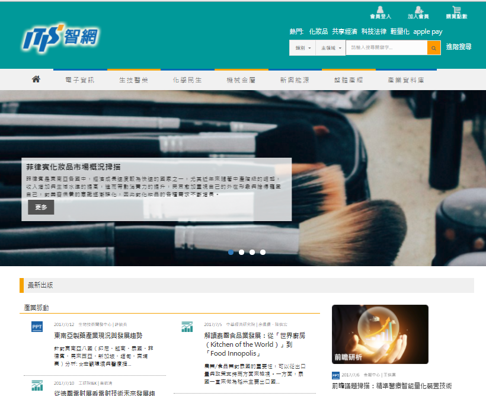Click inside the search keyword input field
Image resolution: width=486 pixels, height=396 pixels.
pos(387,48)
